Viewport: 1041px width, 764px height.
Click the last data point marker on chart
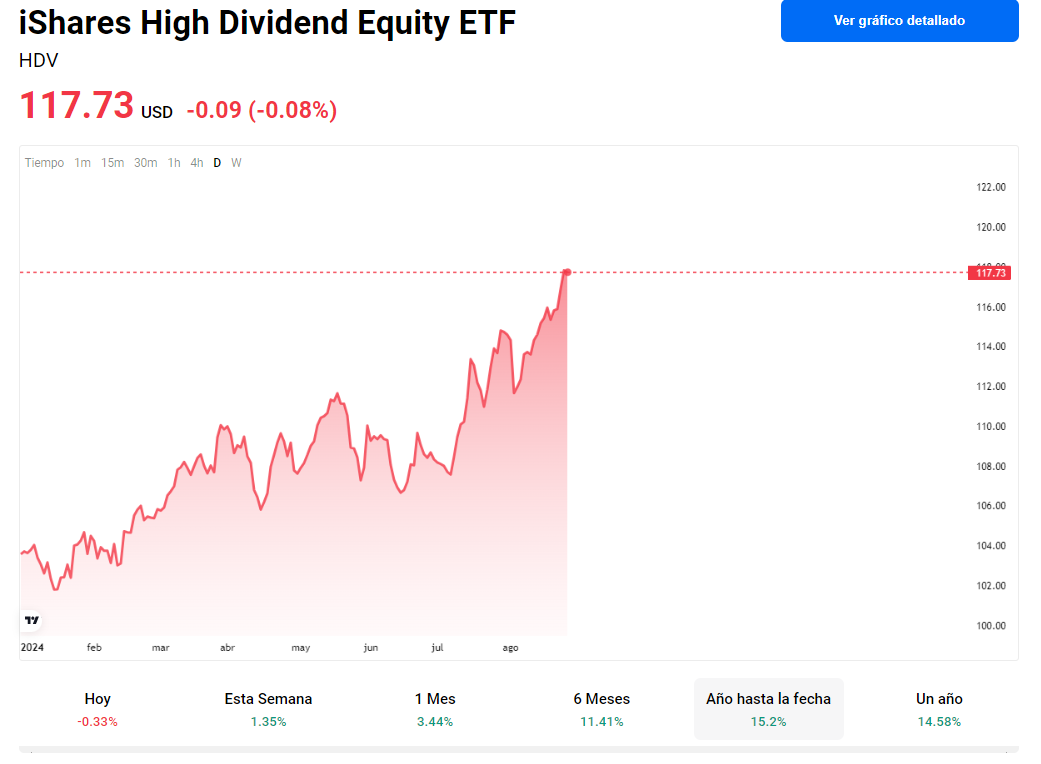coord(567,272)
